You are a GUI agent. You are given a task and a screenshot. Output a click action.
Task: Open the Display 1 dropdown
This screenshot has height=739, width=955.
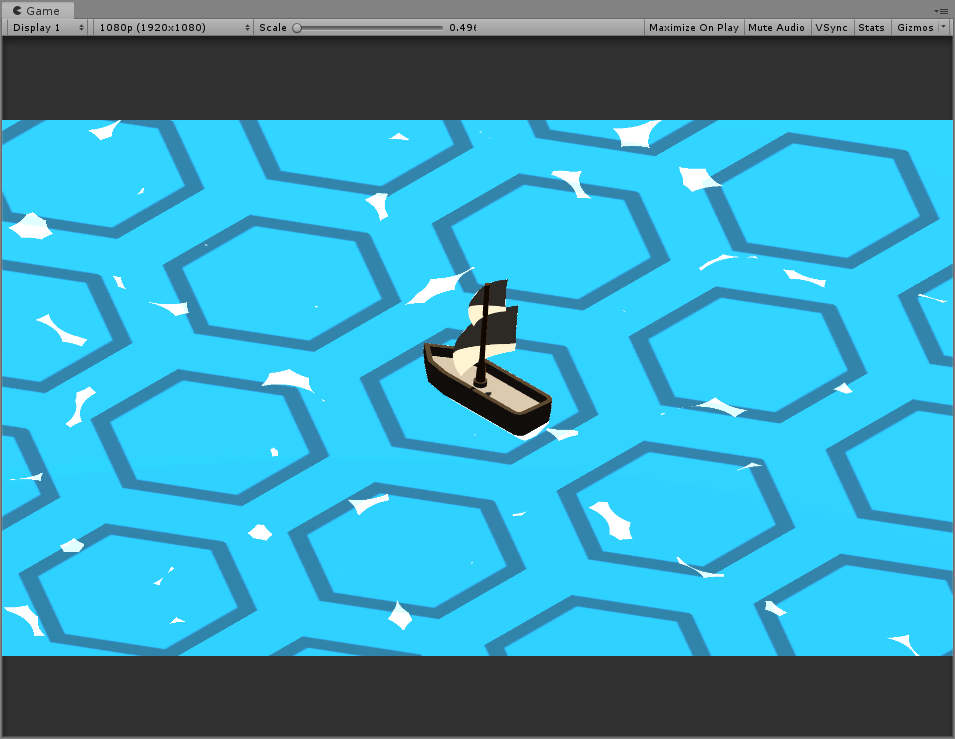click(47, 27)
